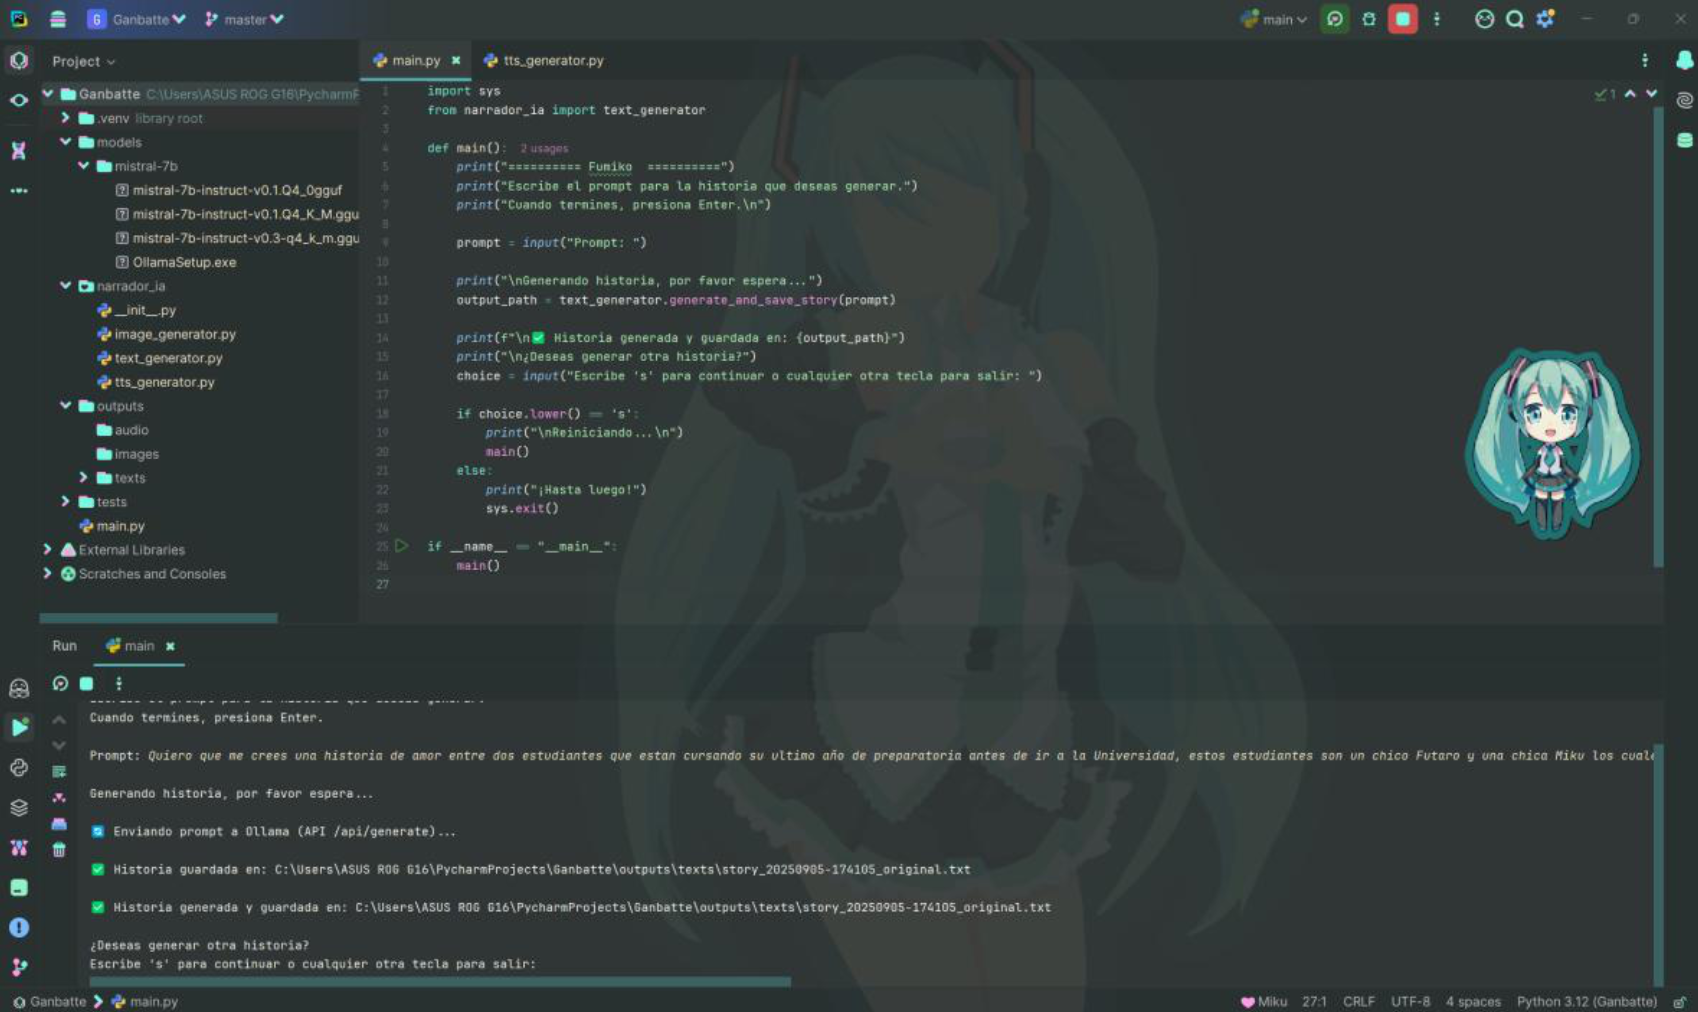Stop the running process with the red button

[x=1403, y=19]
